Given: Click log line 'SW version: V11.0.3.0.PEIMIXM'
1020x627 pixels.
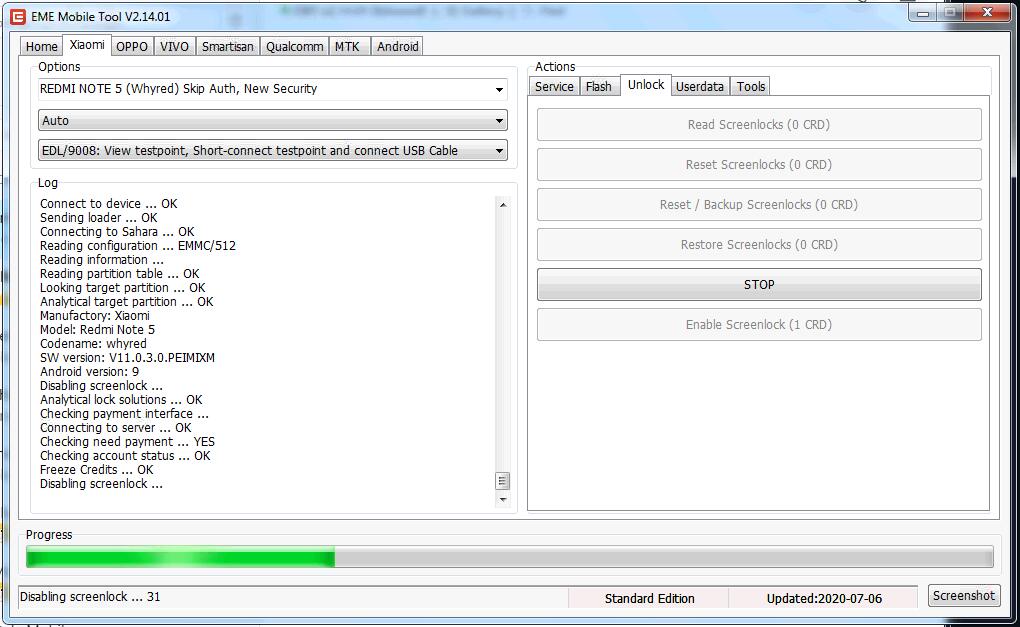Looking at the screenshot, I should tap(127, 358).
